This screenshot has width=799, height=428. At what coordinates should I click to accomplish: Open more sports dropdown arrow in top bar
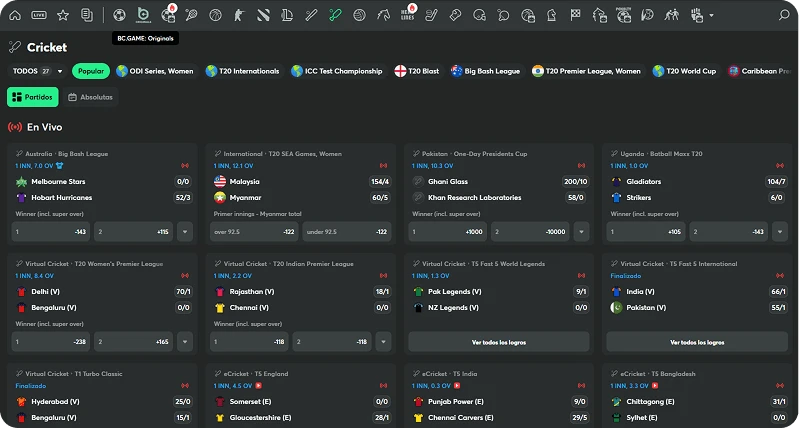pyautogui.click(x=711, y=15)
